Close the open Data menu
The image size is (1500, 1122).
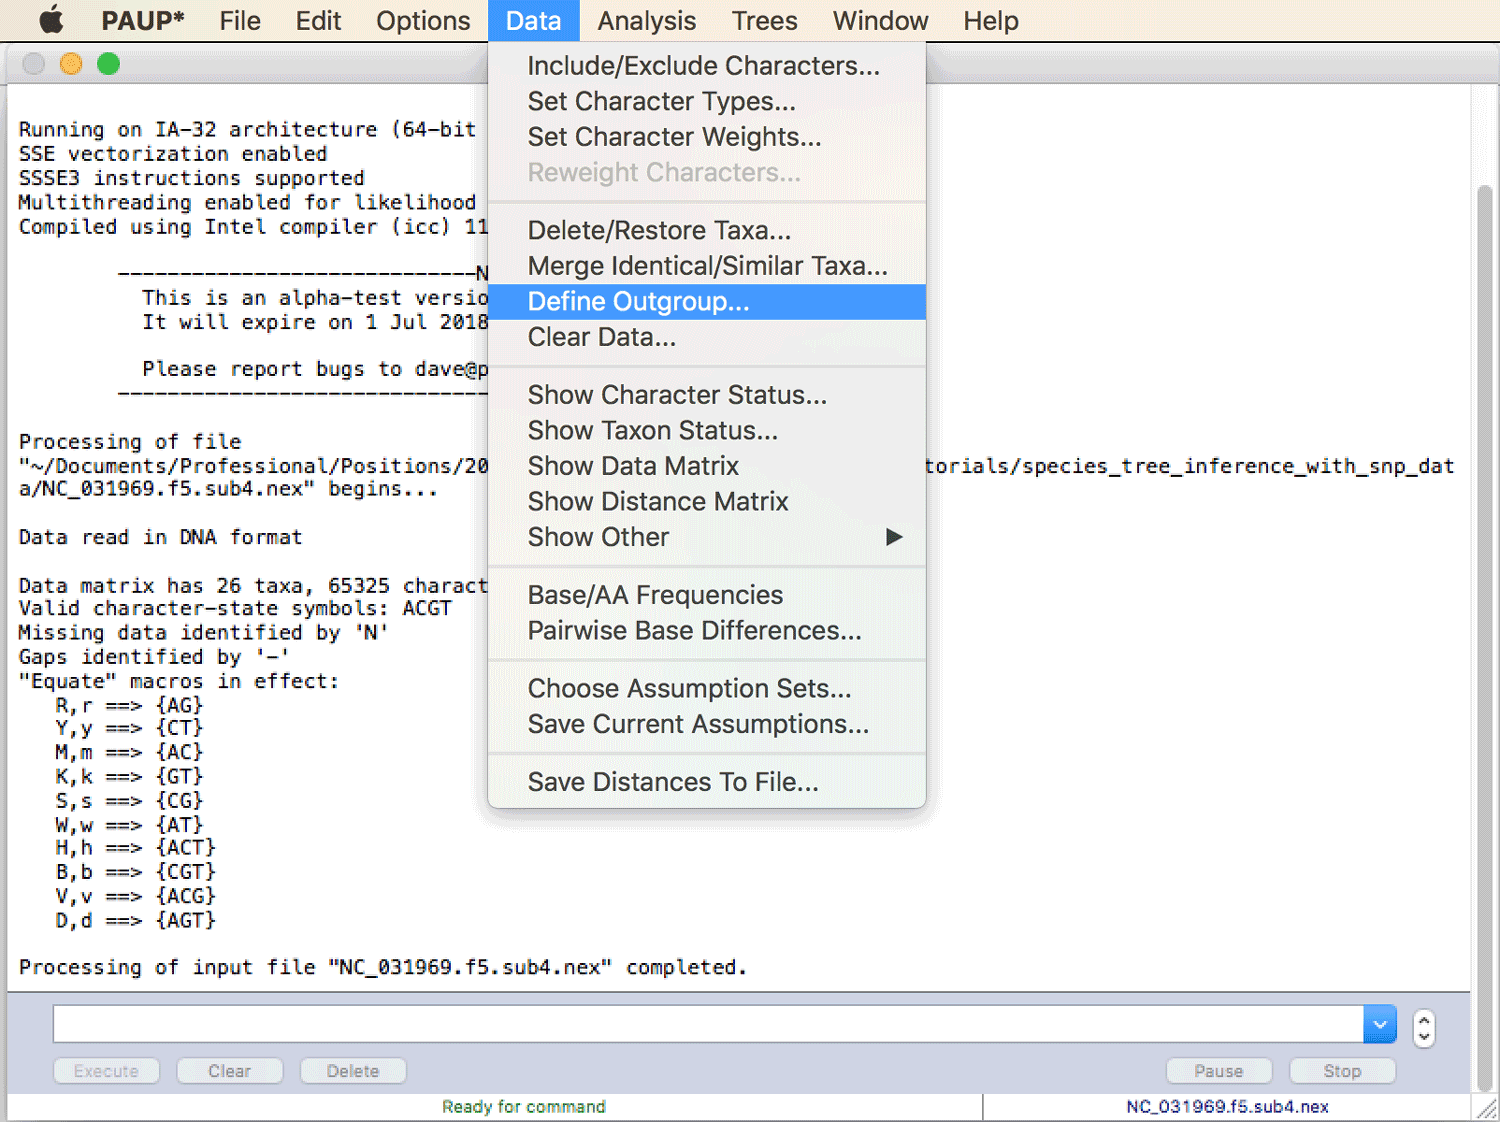pyautogui.click(x=533, y=20)
